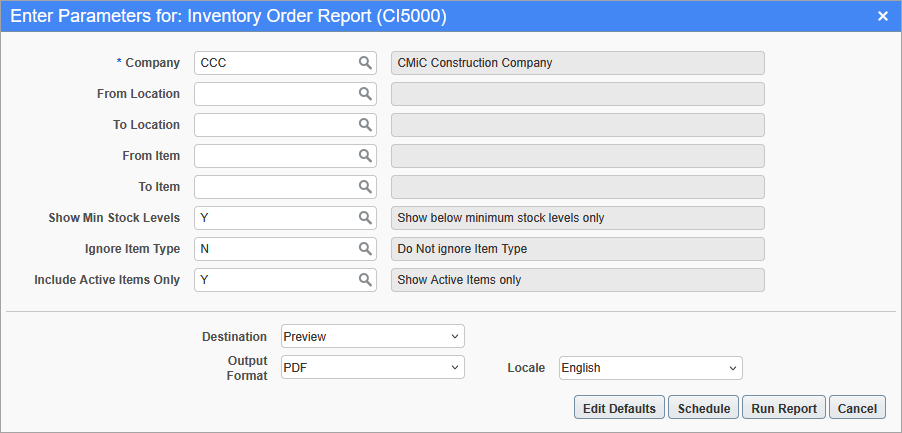Open the Company lookup magnifier icon
The height and width of the screenshot is (433, 902).
[x=365, y=63]
